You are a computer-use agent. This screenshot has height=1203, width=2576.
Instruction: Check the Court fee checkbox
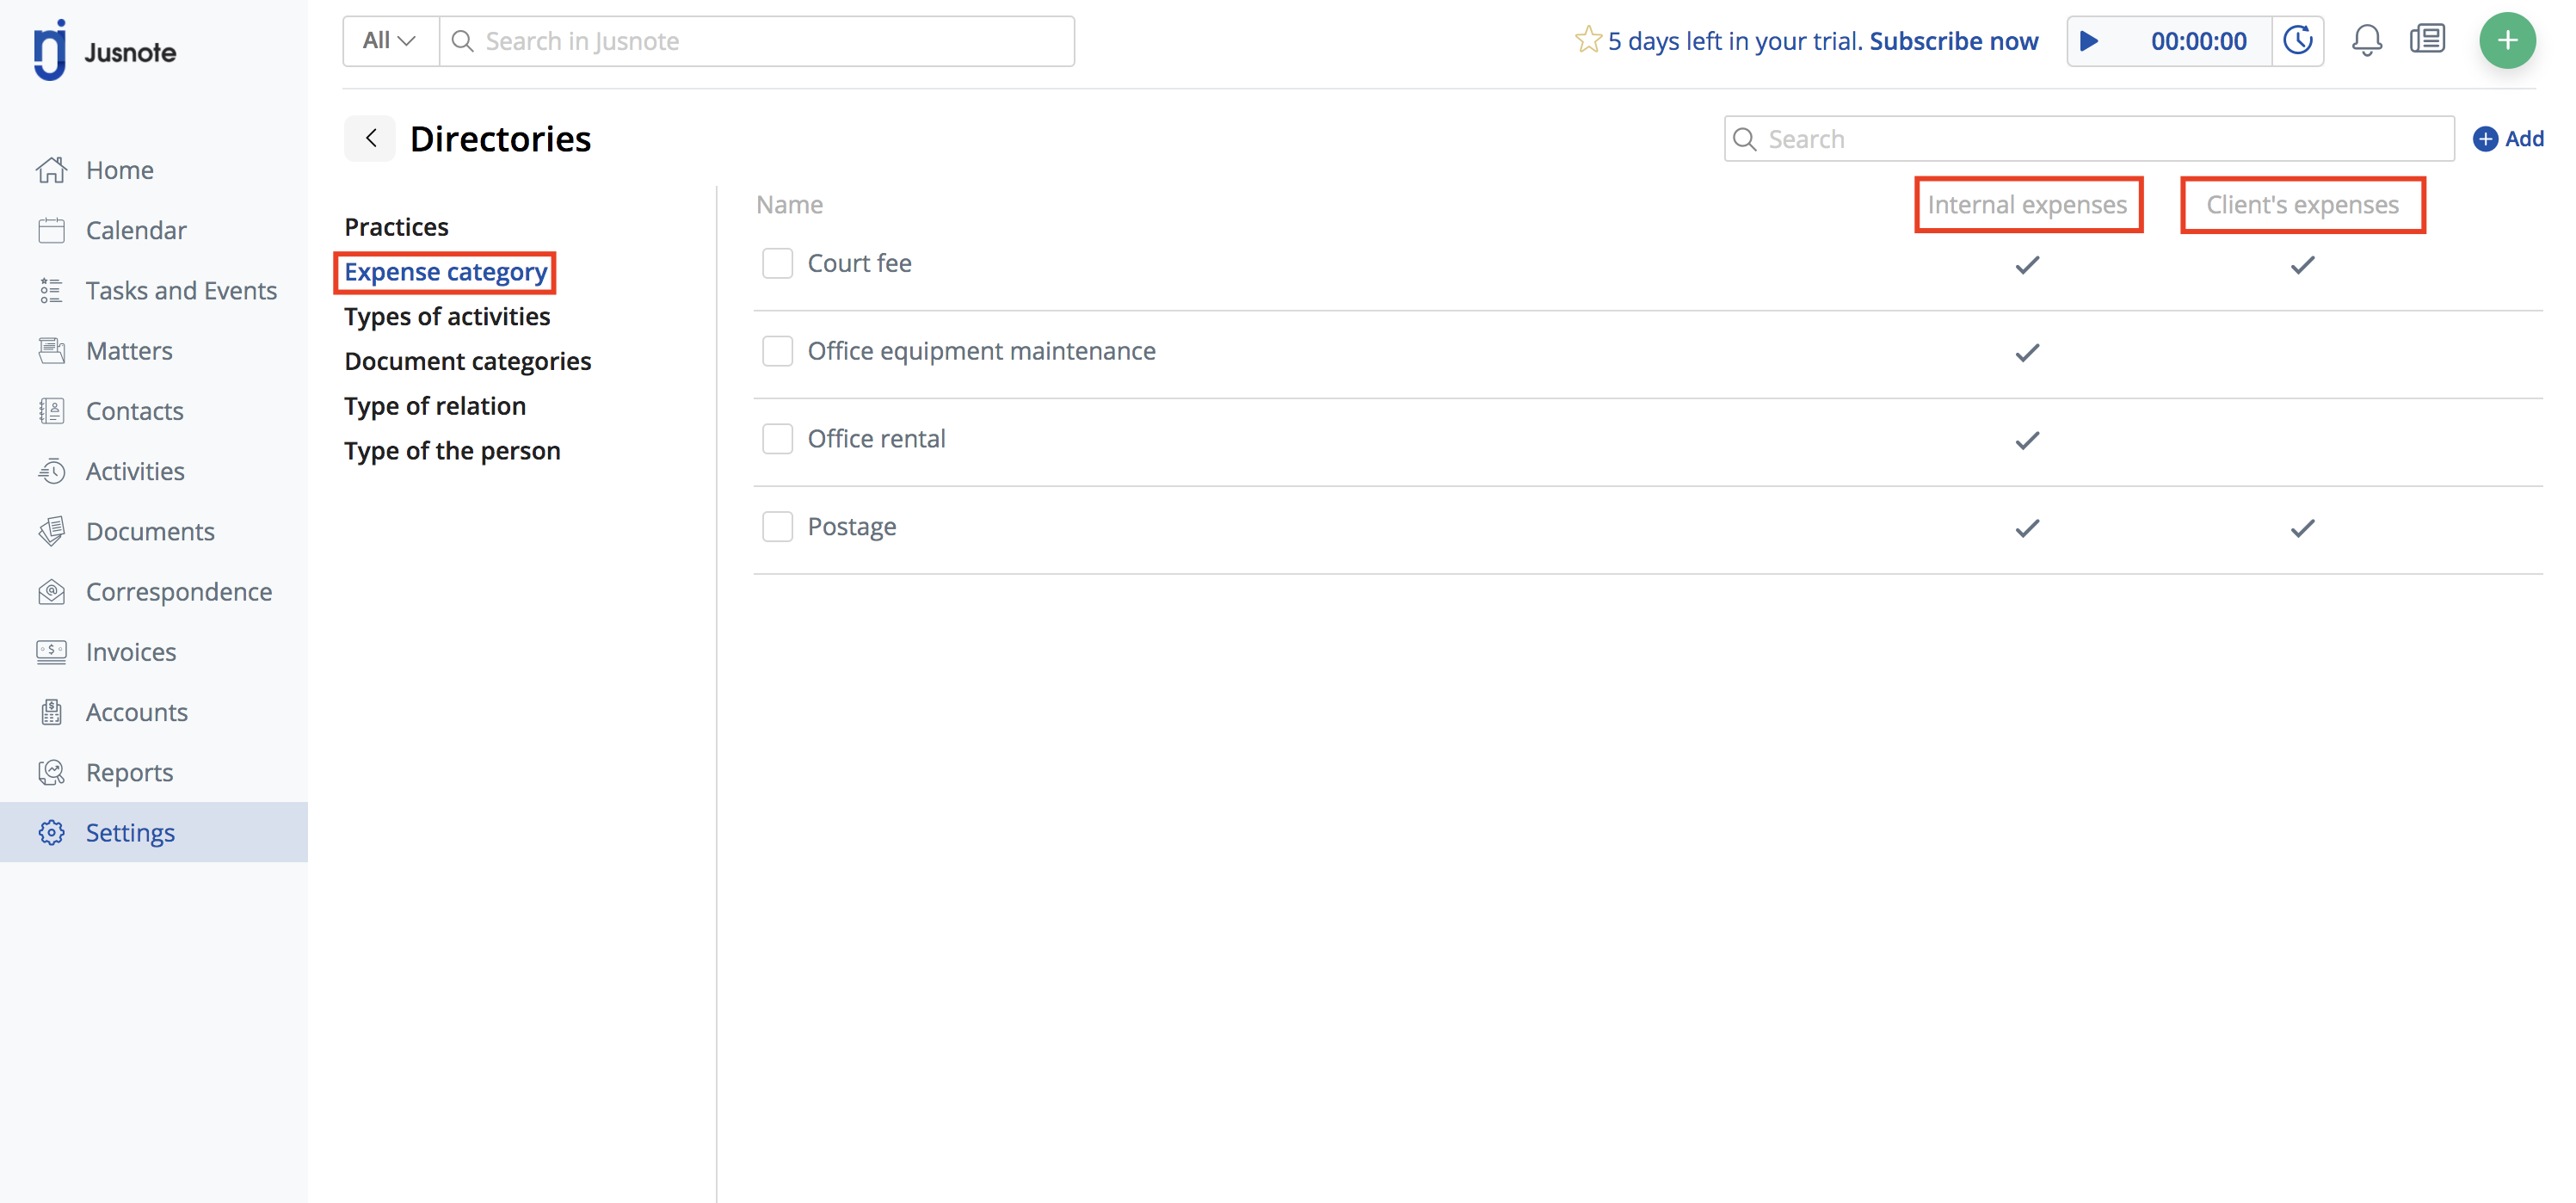click(x=777, y=264)
